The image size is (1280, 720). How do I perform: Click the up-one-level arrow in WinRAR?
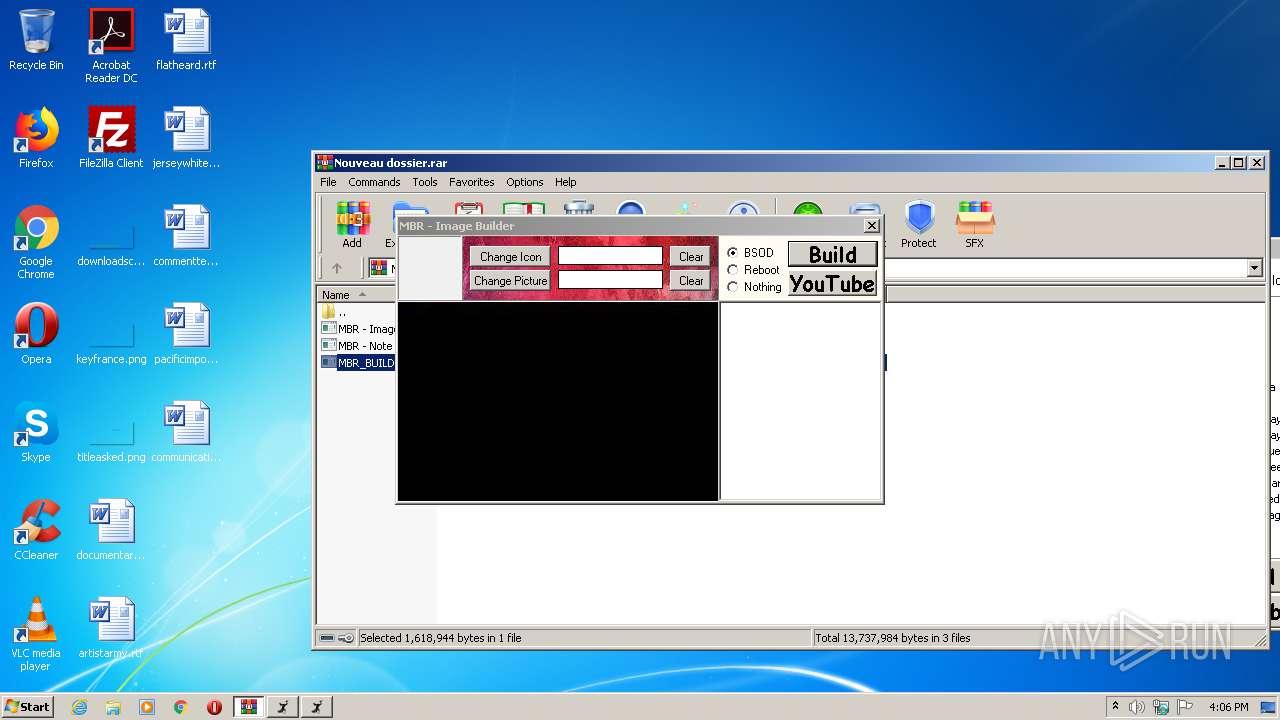pyautogui.click(x=337, y=268)
